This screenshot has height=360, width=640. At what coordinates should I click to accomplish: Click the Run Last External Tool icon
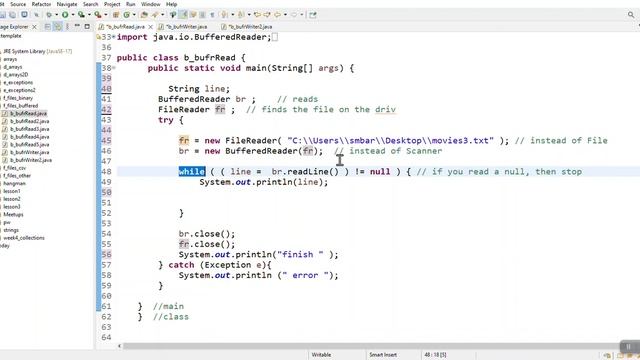pos(98,15)
